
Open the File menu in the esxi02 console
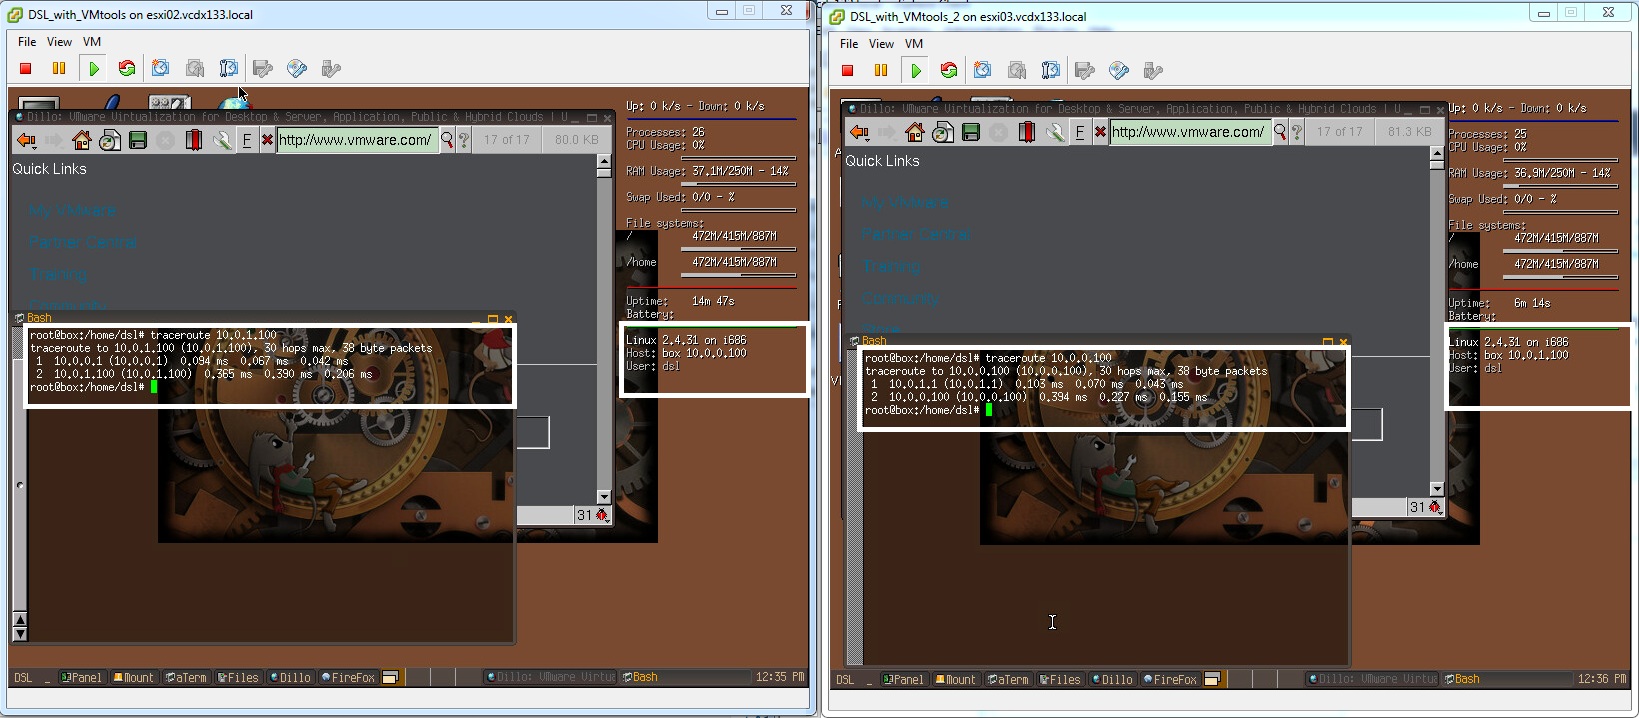point(27,42)
